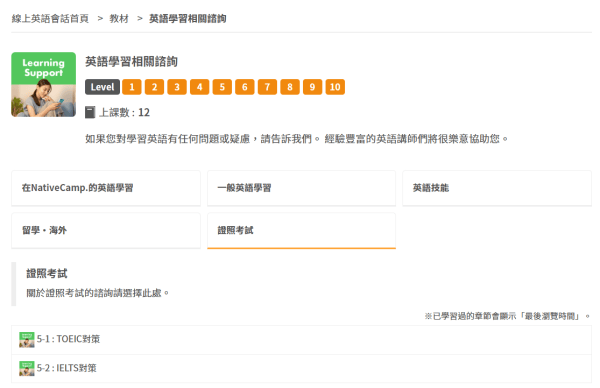This screenshot has width=600, height=388.
Task: Select level 8 badge
Action: [290, 87]
